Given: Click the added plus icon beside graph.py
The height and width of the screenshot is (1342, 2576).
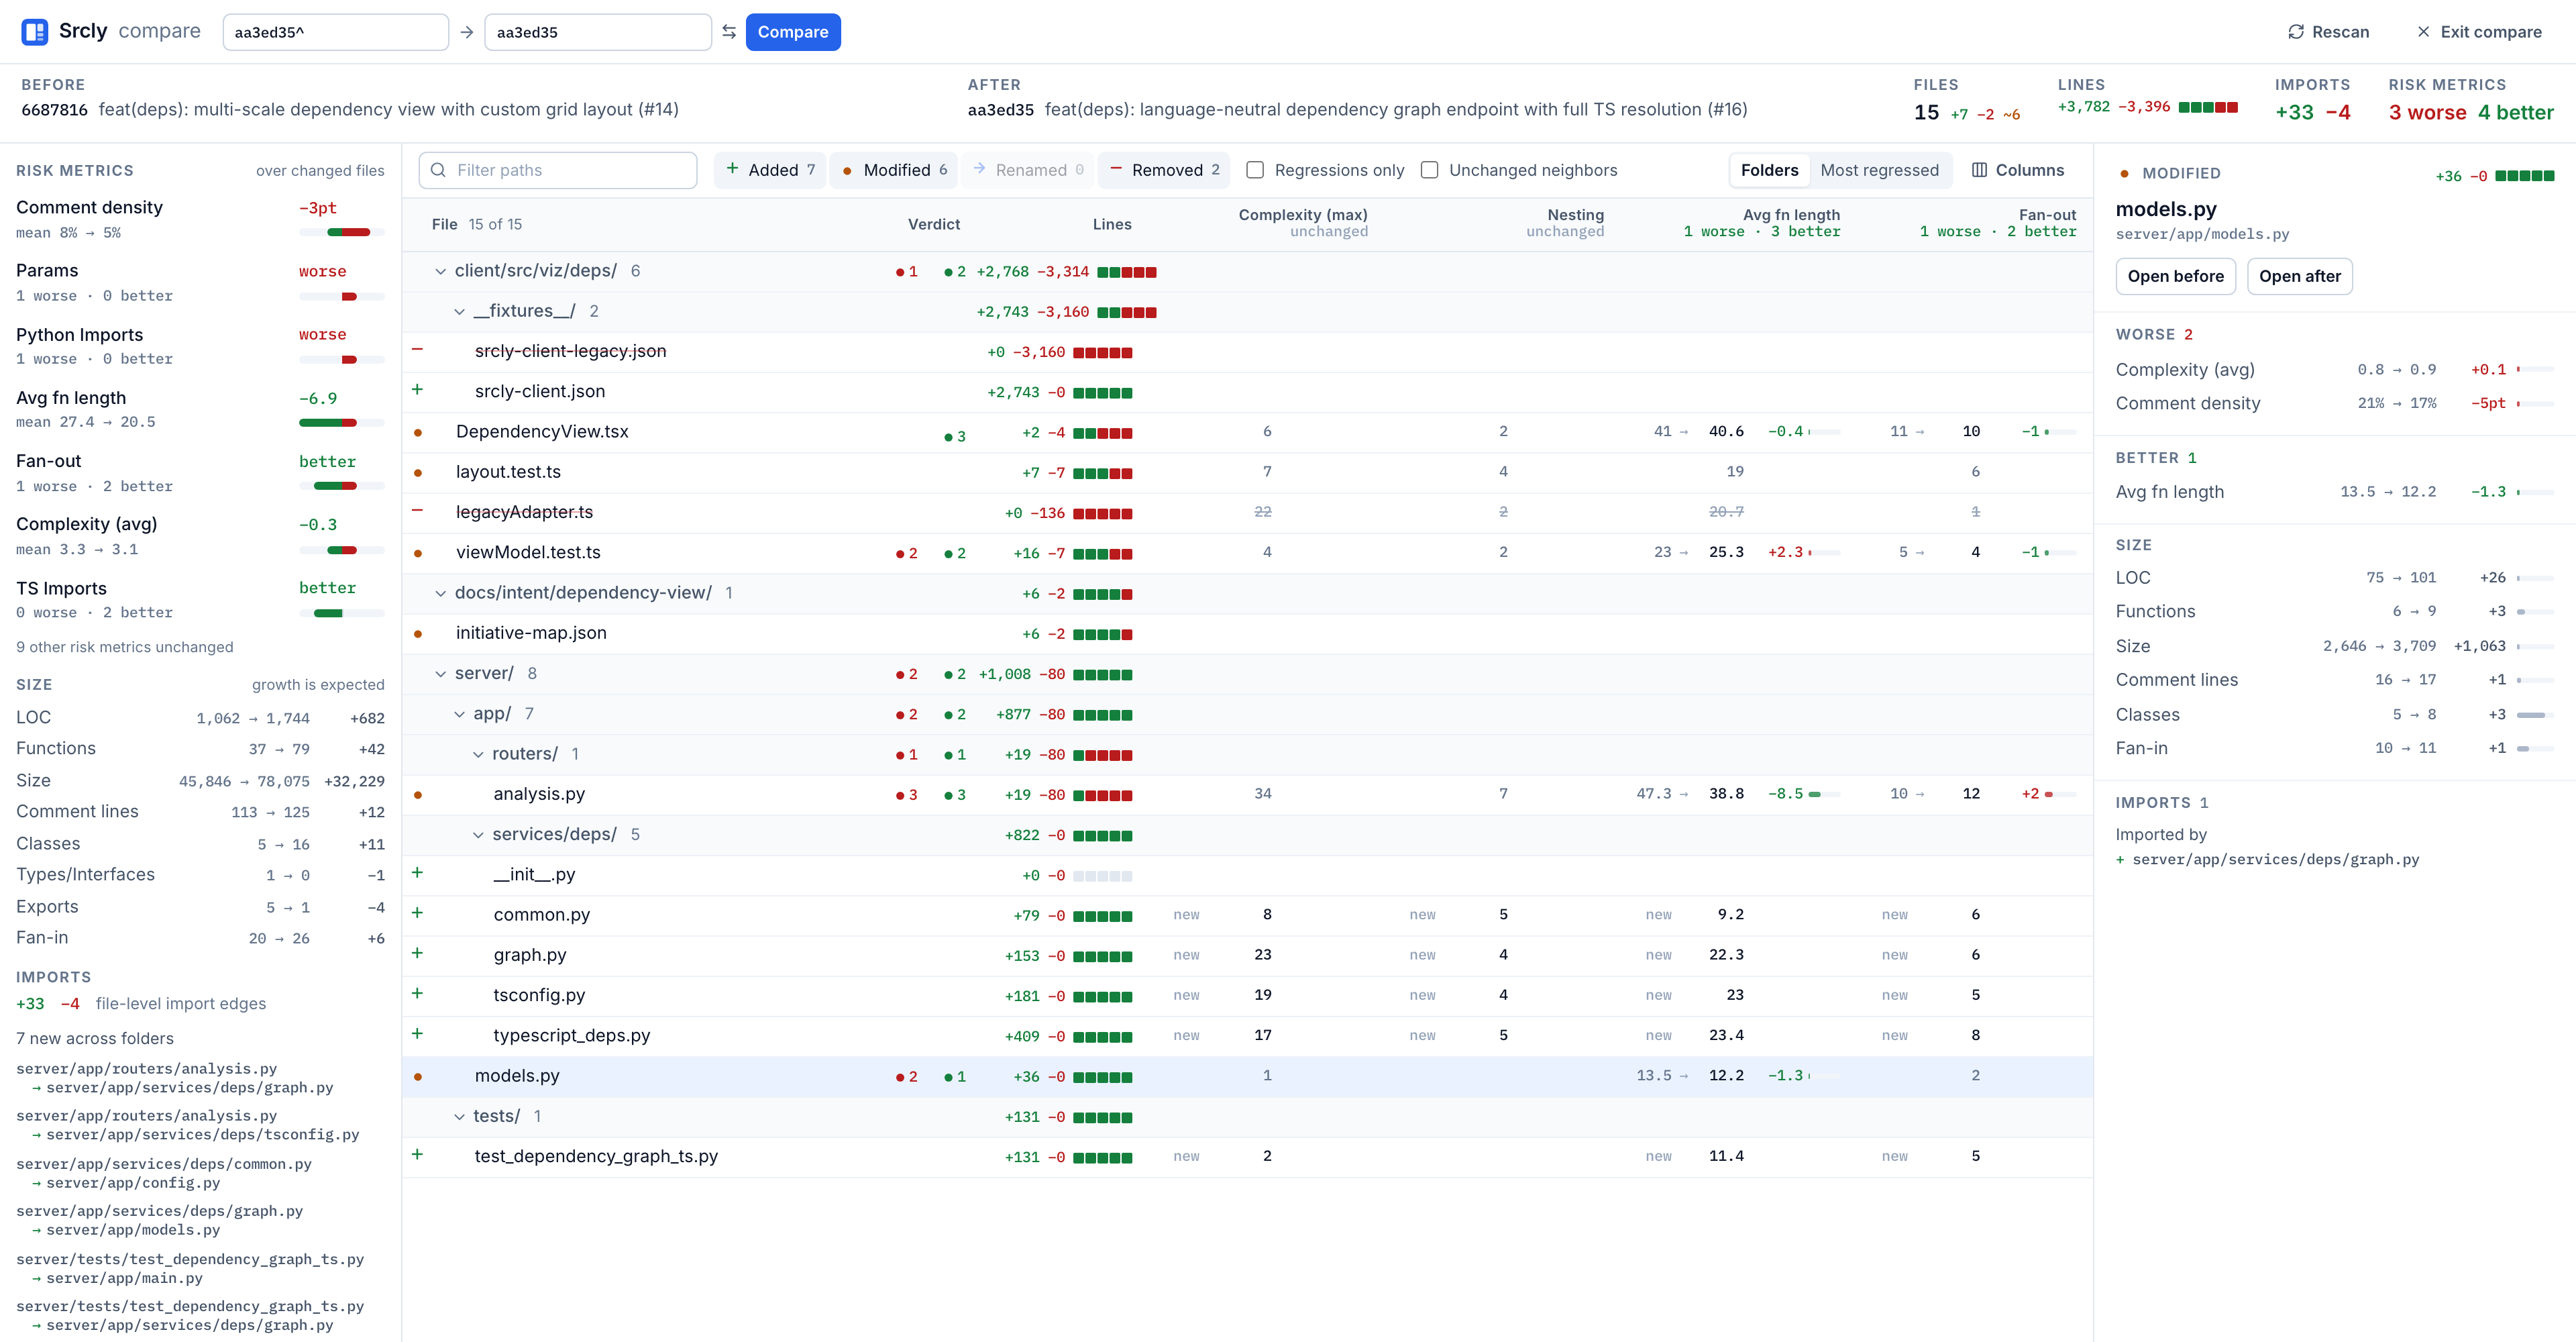Looking at the screenshot, I should [x=417, y=953].
